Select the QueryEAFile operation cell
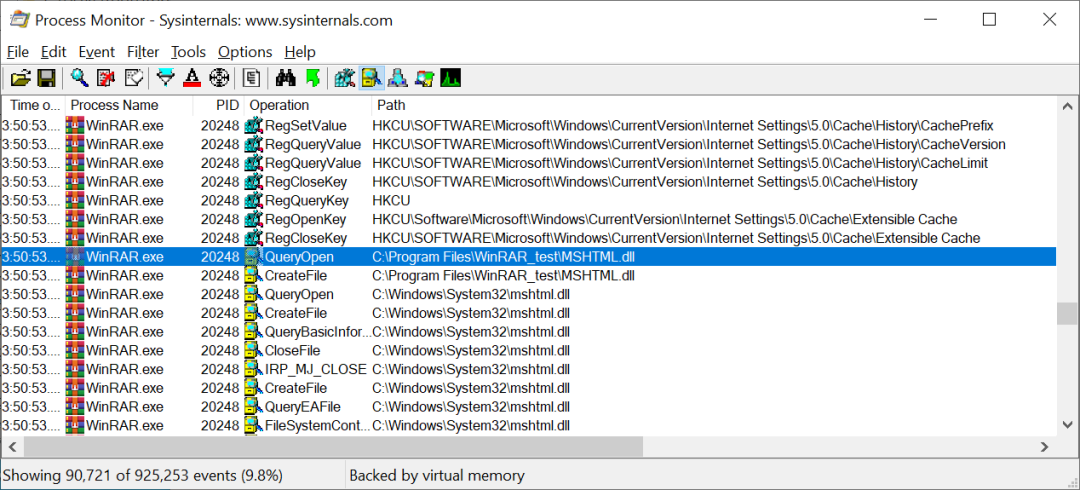Image resolution: width=1080 pixels, height=490 pixels. 303,406
